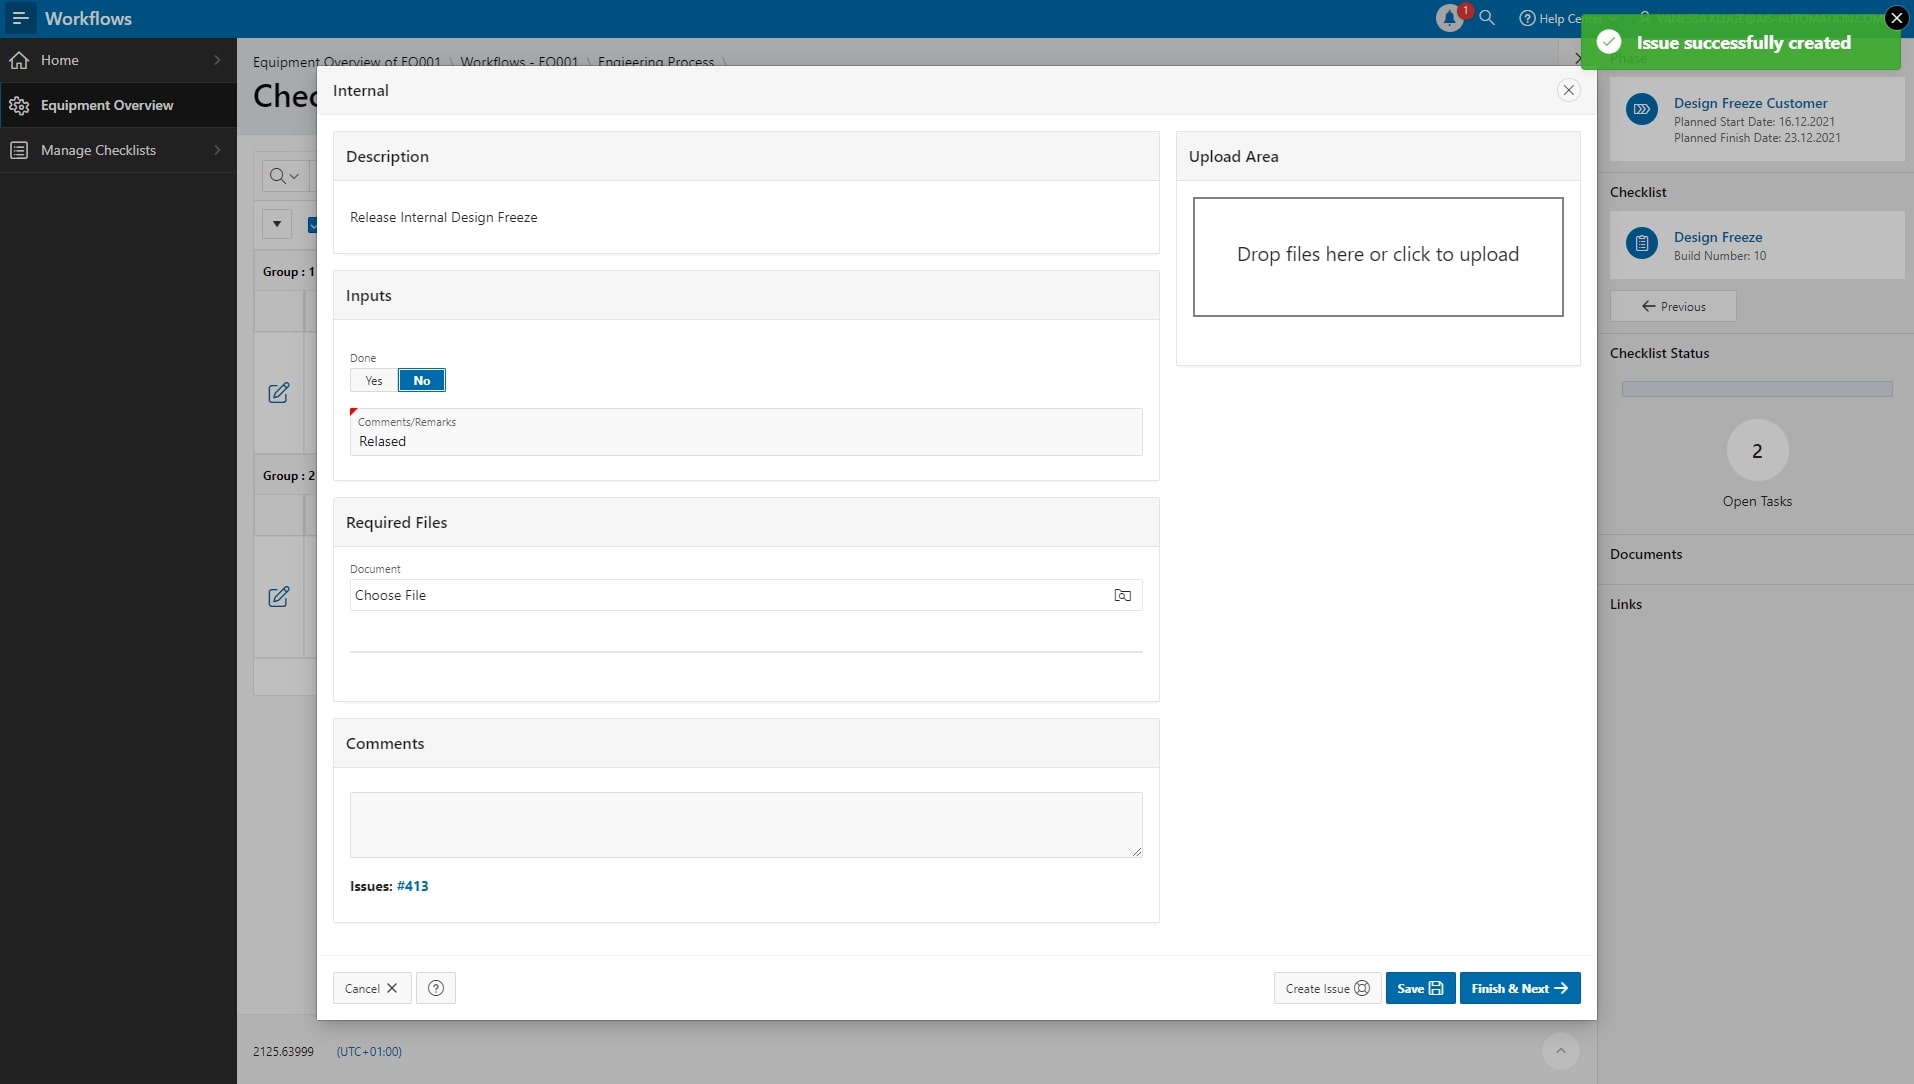The width and height of the screenshot is (1914, 1084).
Task: Click the Finish & Next button
Action: 1519,988
